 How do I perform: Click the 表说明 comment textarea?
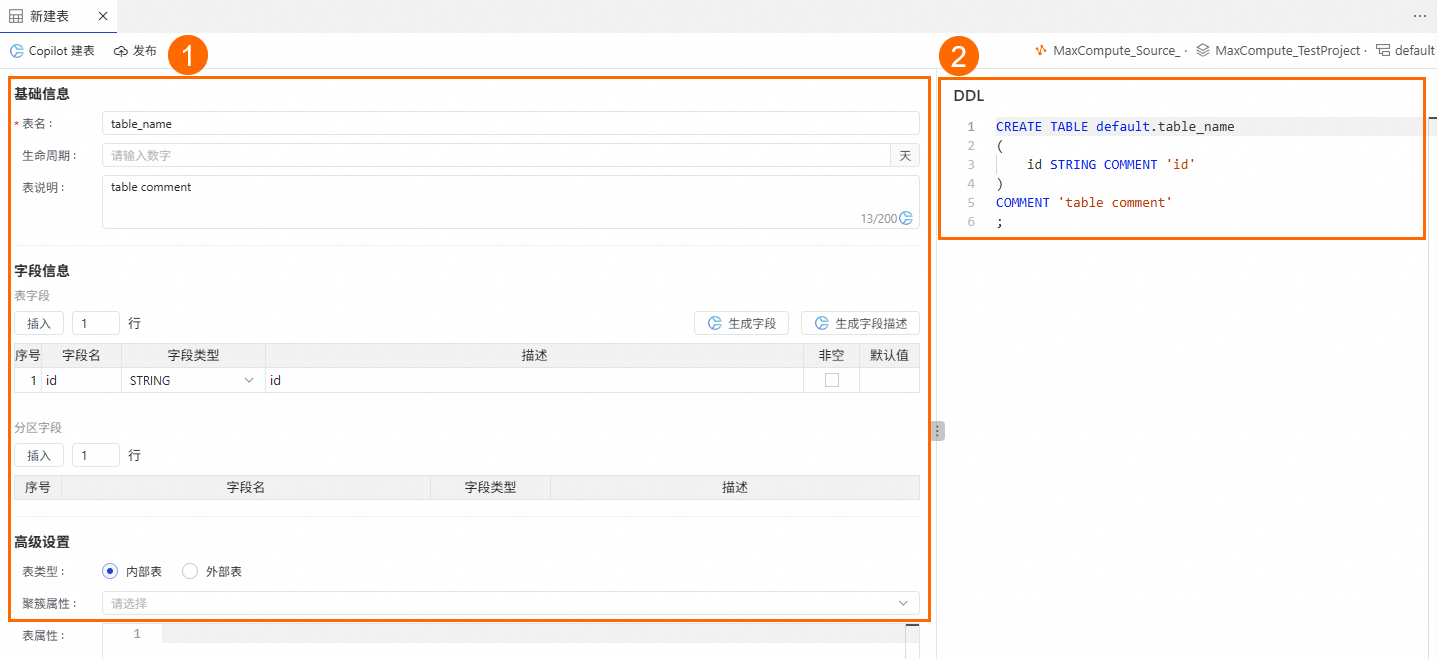pyautogui.click(x=511, y=202)
